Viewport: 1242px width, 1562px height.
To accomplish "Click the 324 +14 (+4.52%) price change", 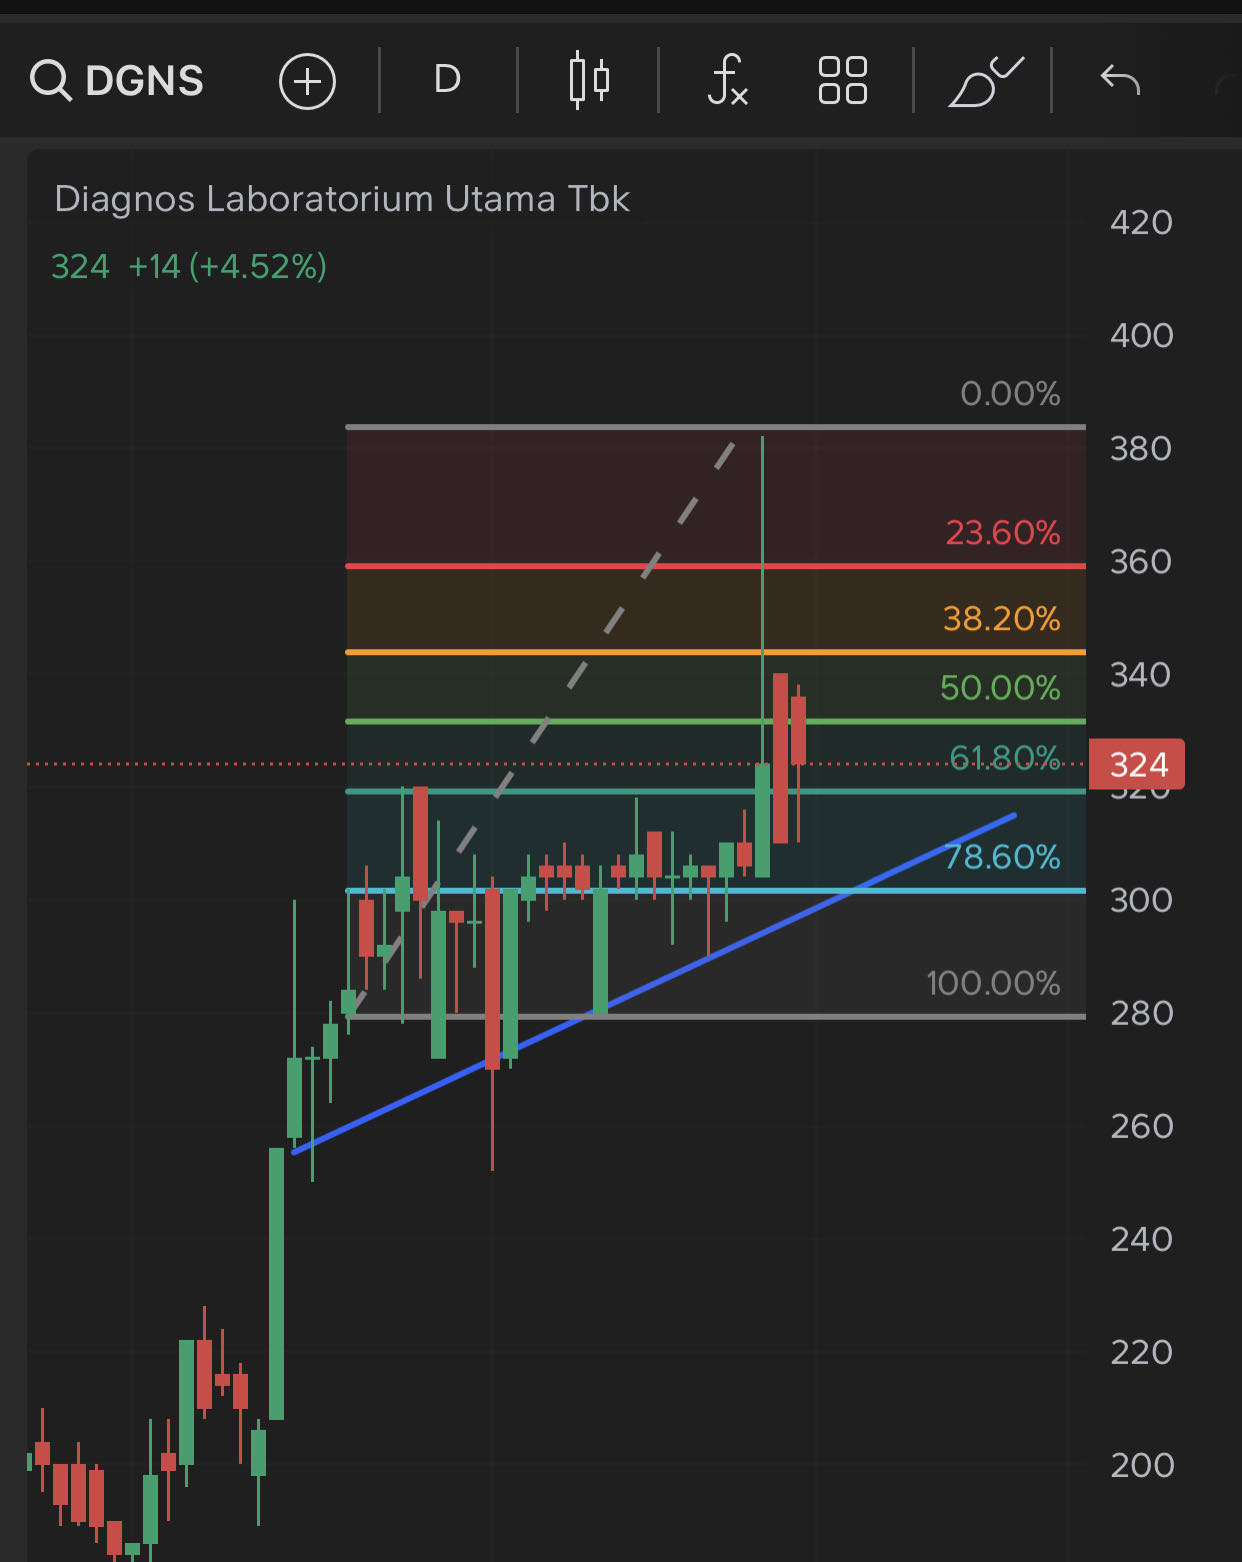I will pyautogui.click(x=189, y=267).
